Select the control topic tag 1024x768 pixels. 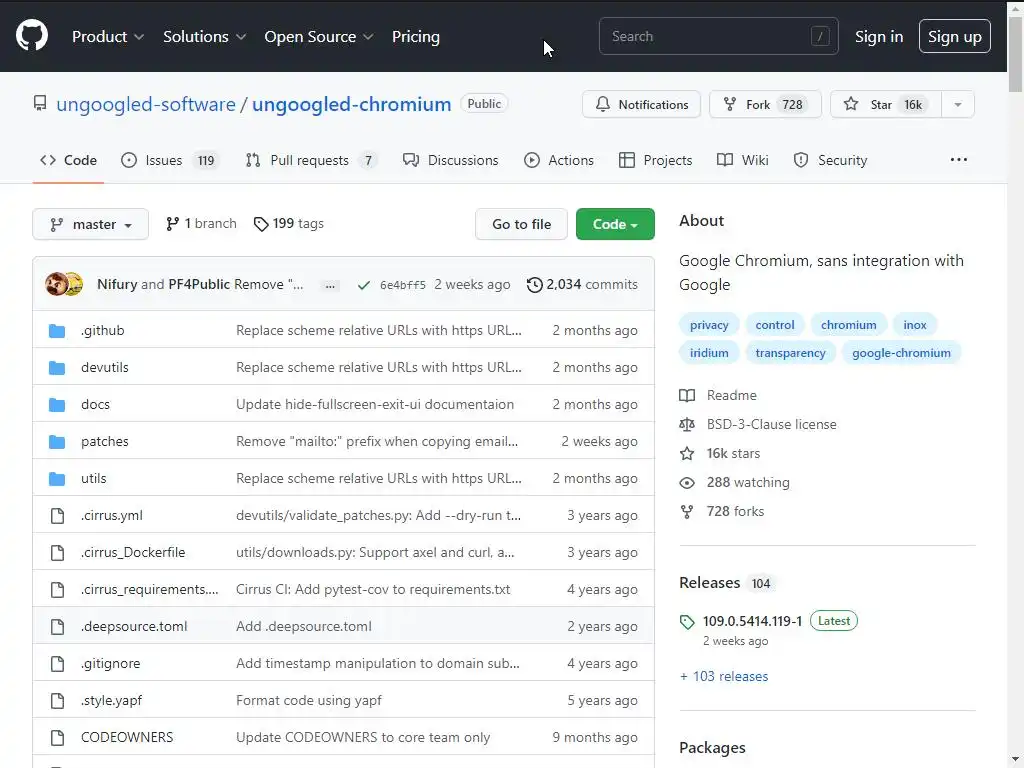tap(775, 325)
